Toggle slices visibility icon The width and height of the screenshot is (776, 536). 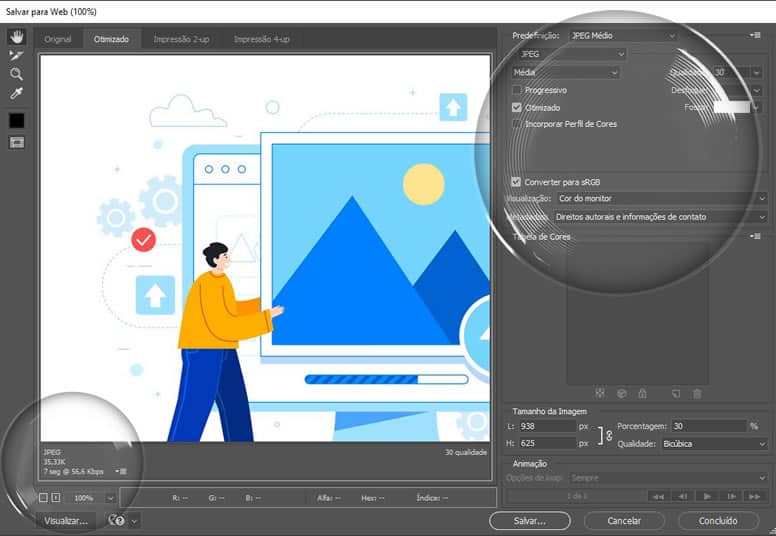tap(16, 142)
